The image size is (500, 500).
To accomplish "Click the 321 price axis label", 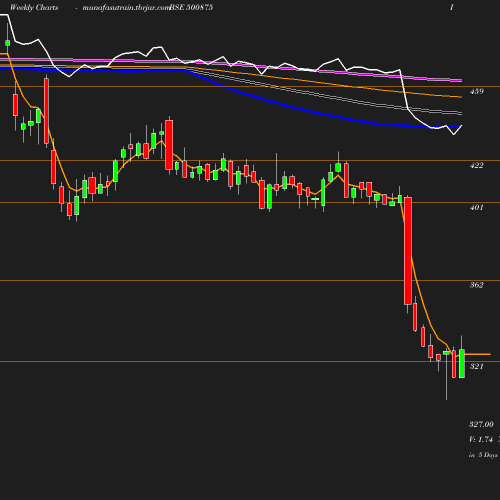I will pyautogui.click(x=477, y=366).
